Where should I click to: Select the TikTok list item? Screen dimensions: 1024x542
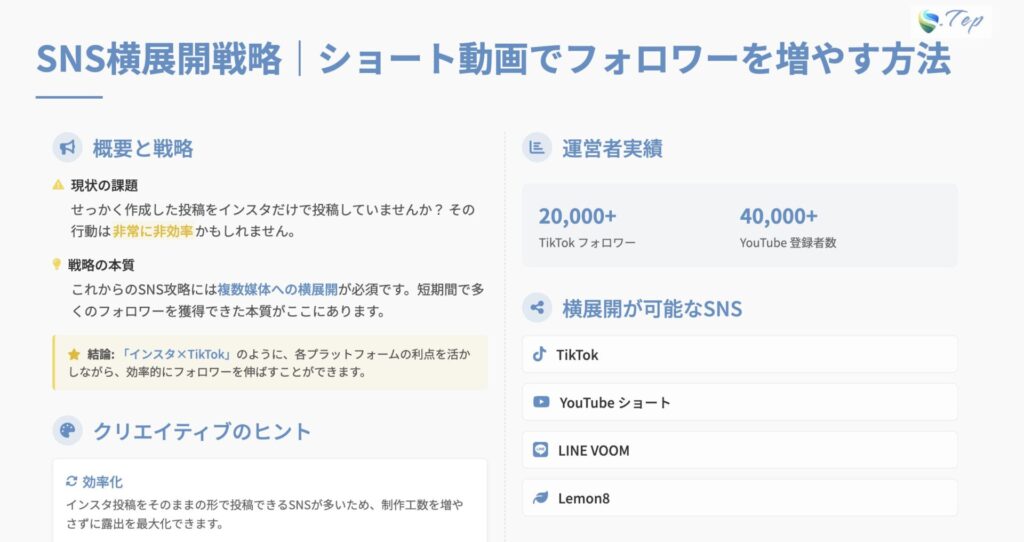pyautogui.click(x=739, y=354)
